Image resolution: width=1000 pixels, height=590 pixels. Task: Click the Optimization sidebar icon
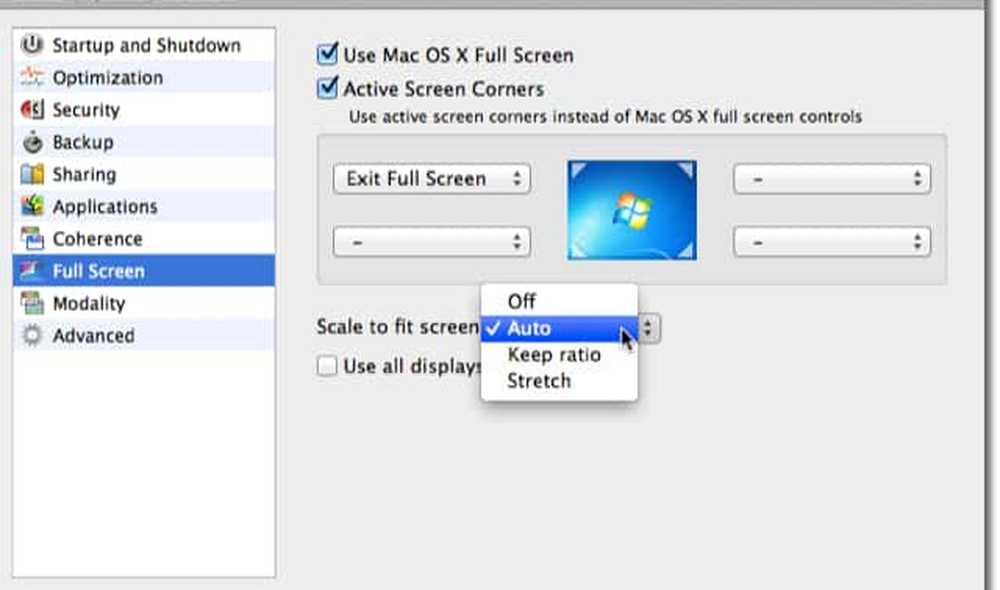pyautogui.click(x=33, y=77)
